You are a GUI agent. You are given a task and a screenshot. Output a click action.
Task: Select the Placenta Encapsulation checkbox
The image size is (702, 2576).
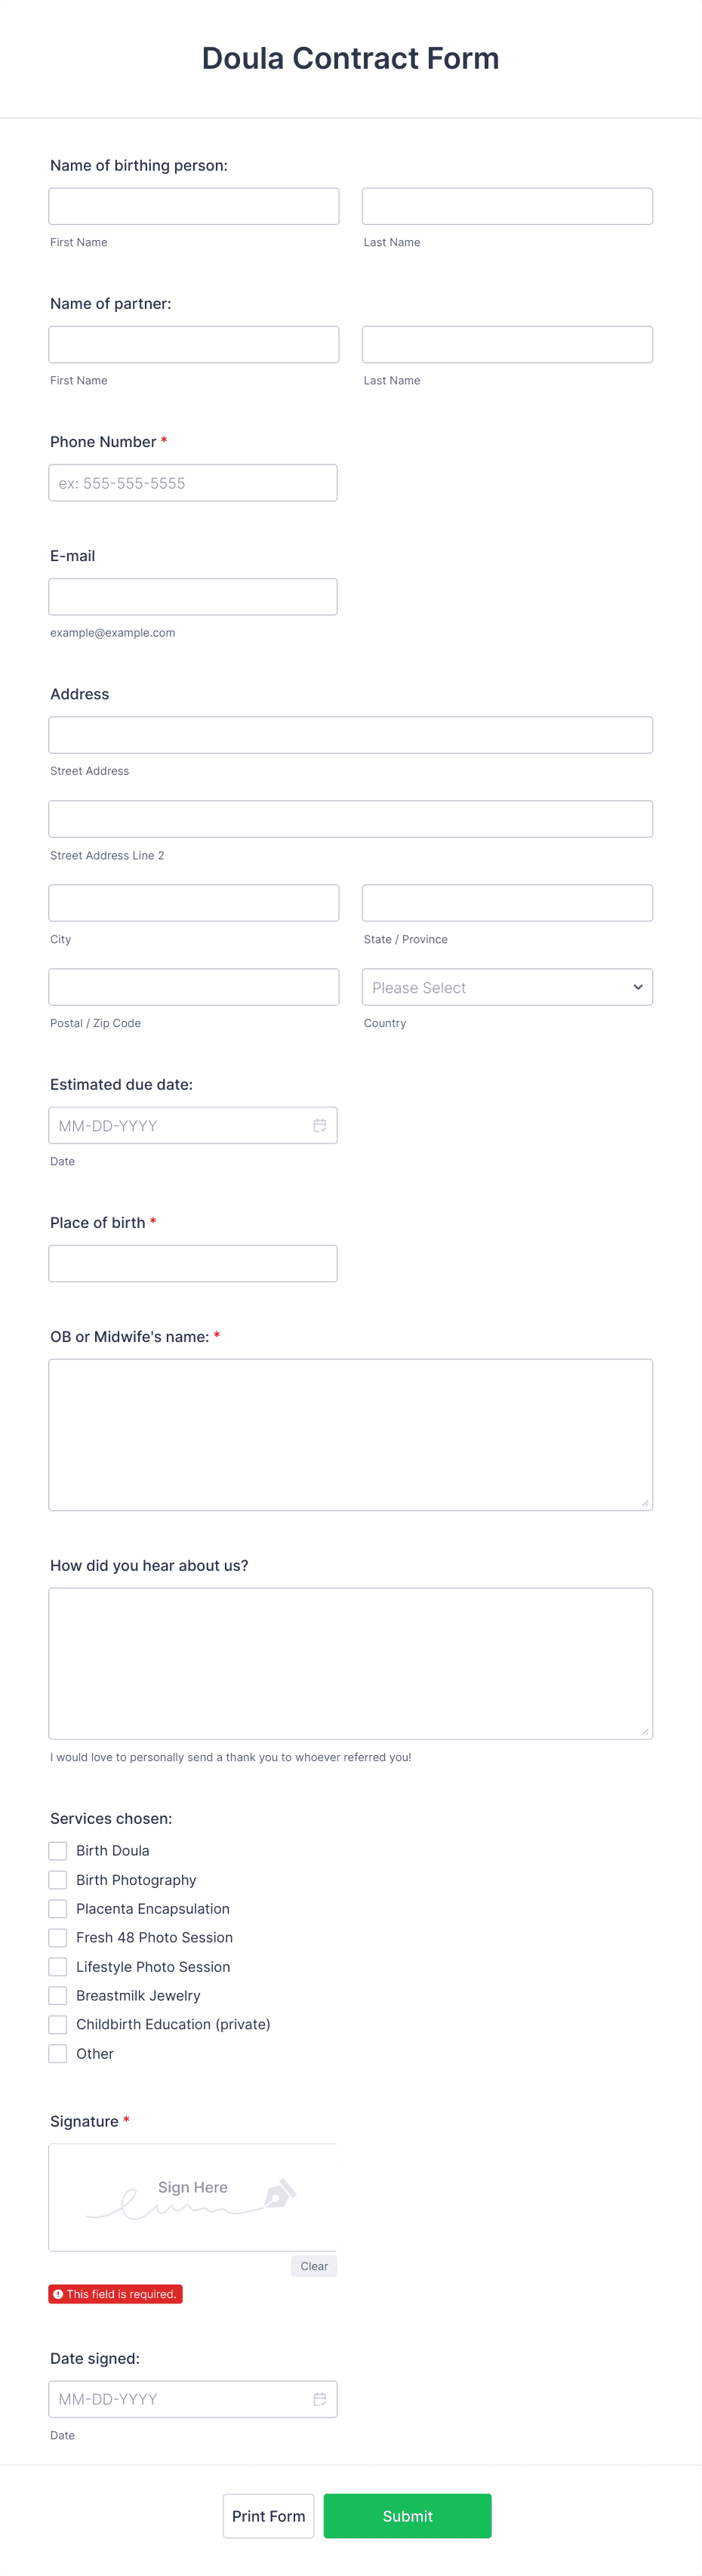(58, 1908)
